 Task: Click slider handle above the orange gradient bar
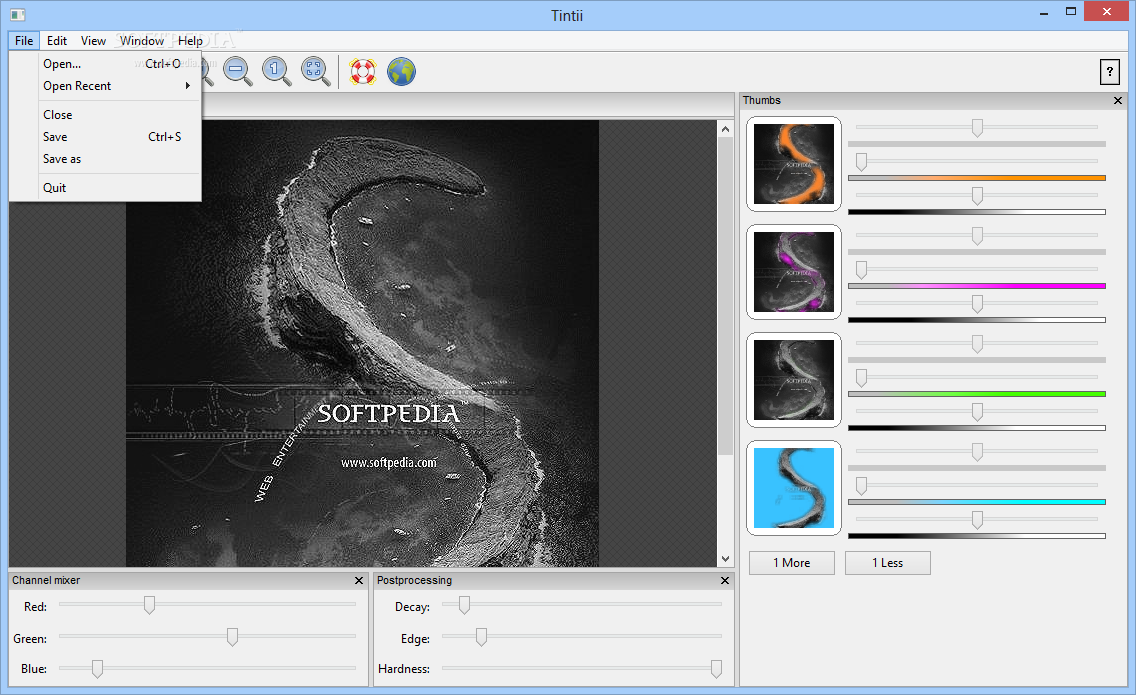tap(861, 162)
